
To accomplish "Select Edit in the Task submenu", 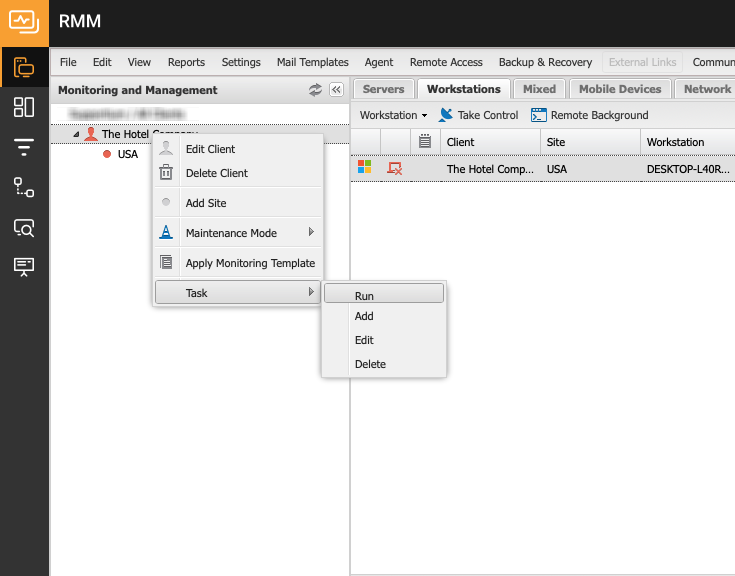I will click(384, 340).
